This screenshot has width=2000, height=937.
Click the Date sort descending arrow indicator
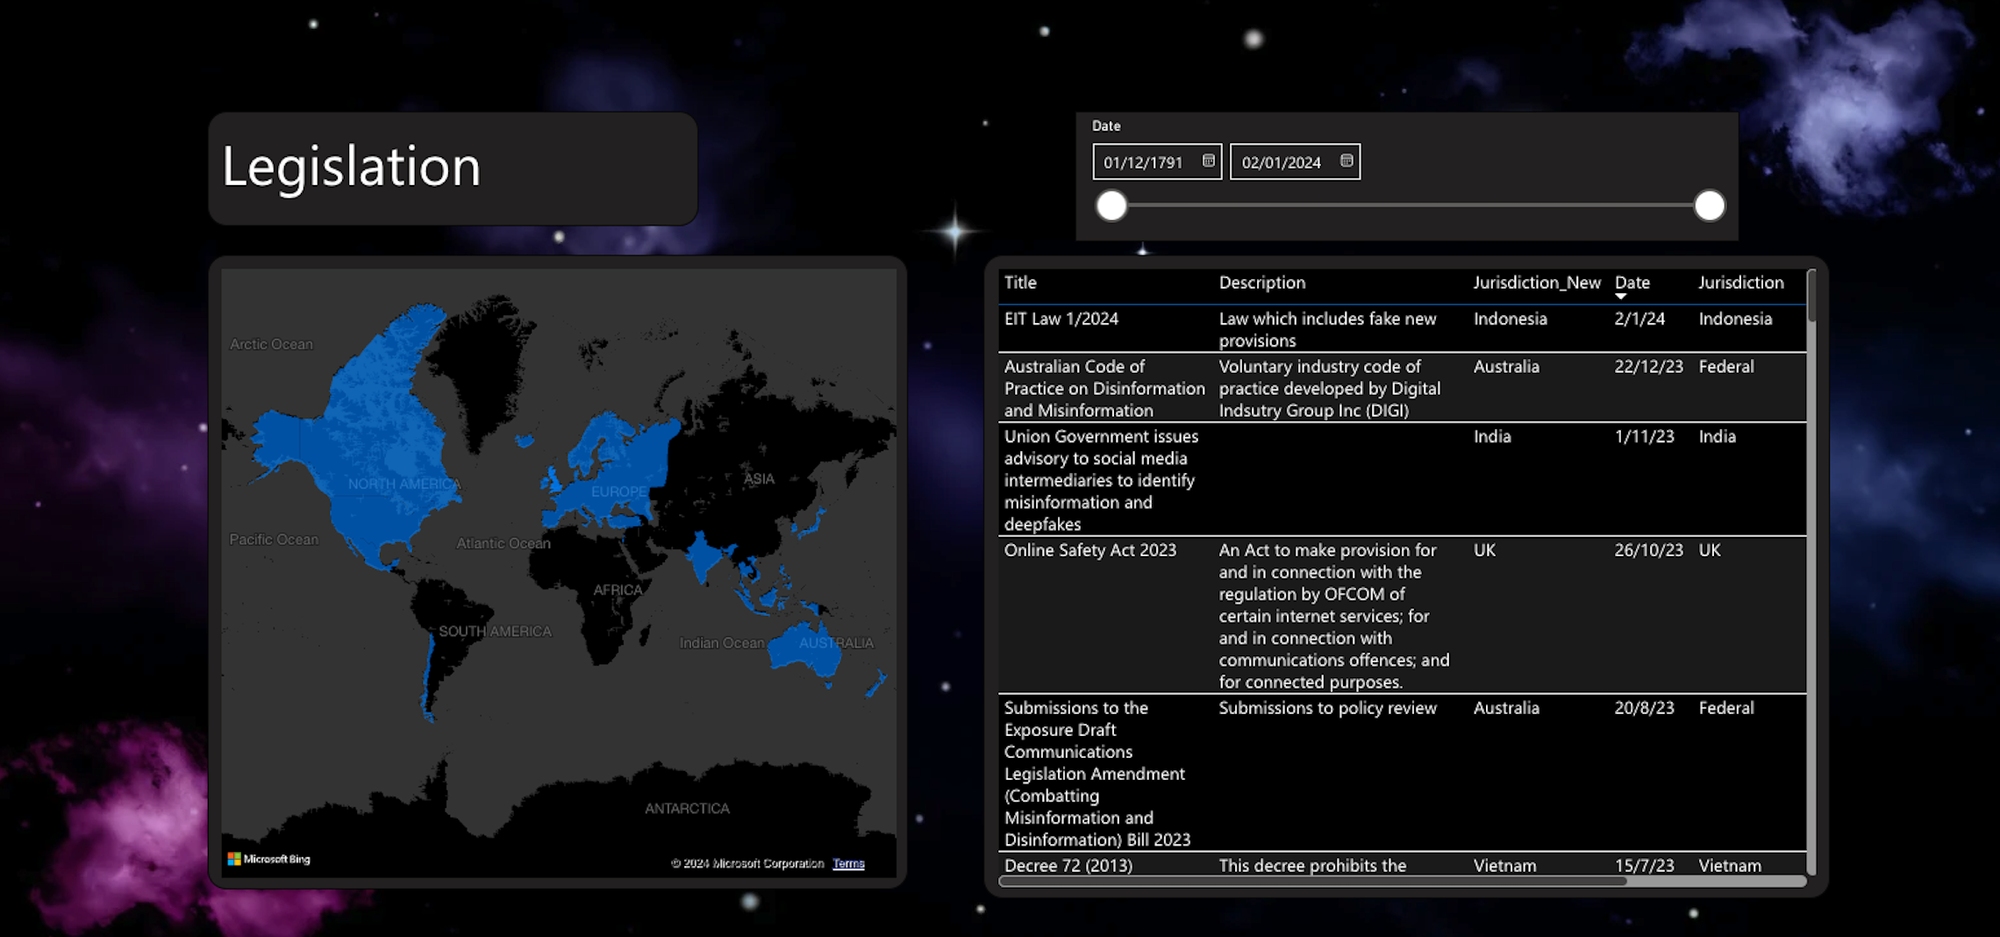click(1621, 297)
